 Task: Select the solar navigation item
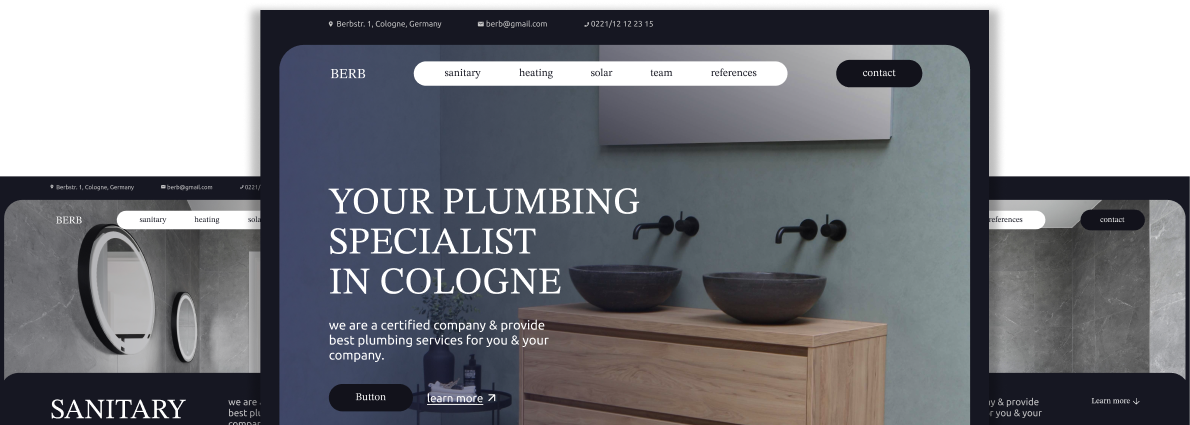[601, 73]
